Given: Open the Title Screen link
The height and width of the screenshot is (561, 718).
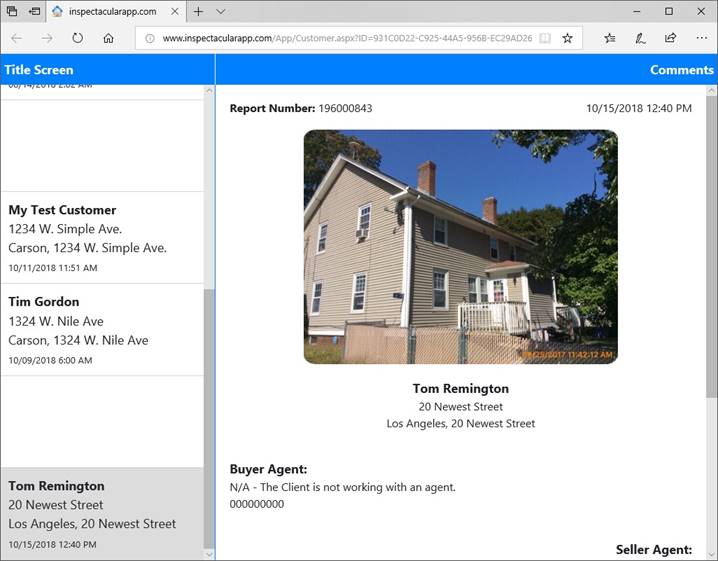Looking at the screenshot, I should 39,70.
